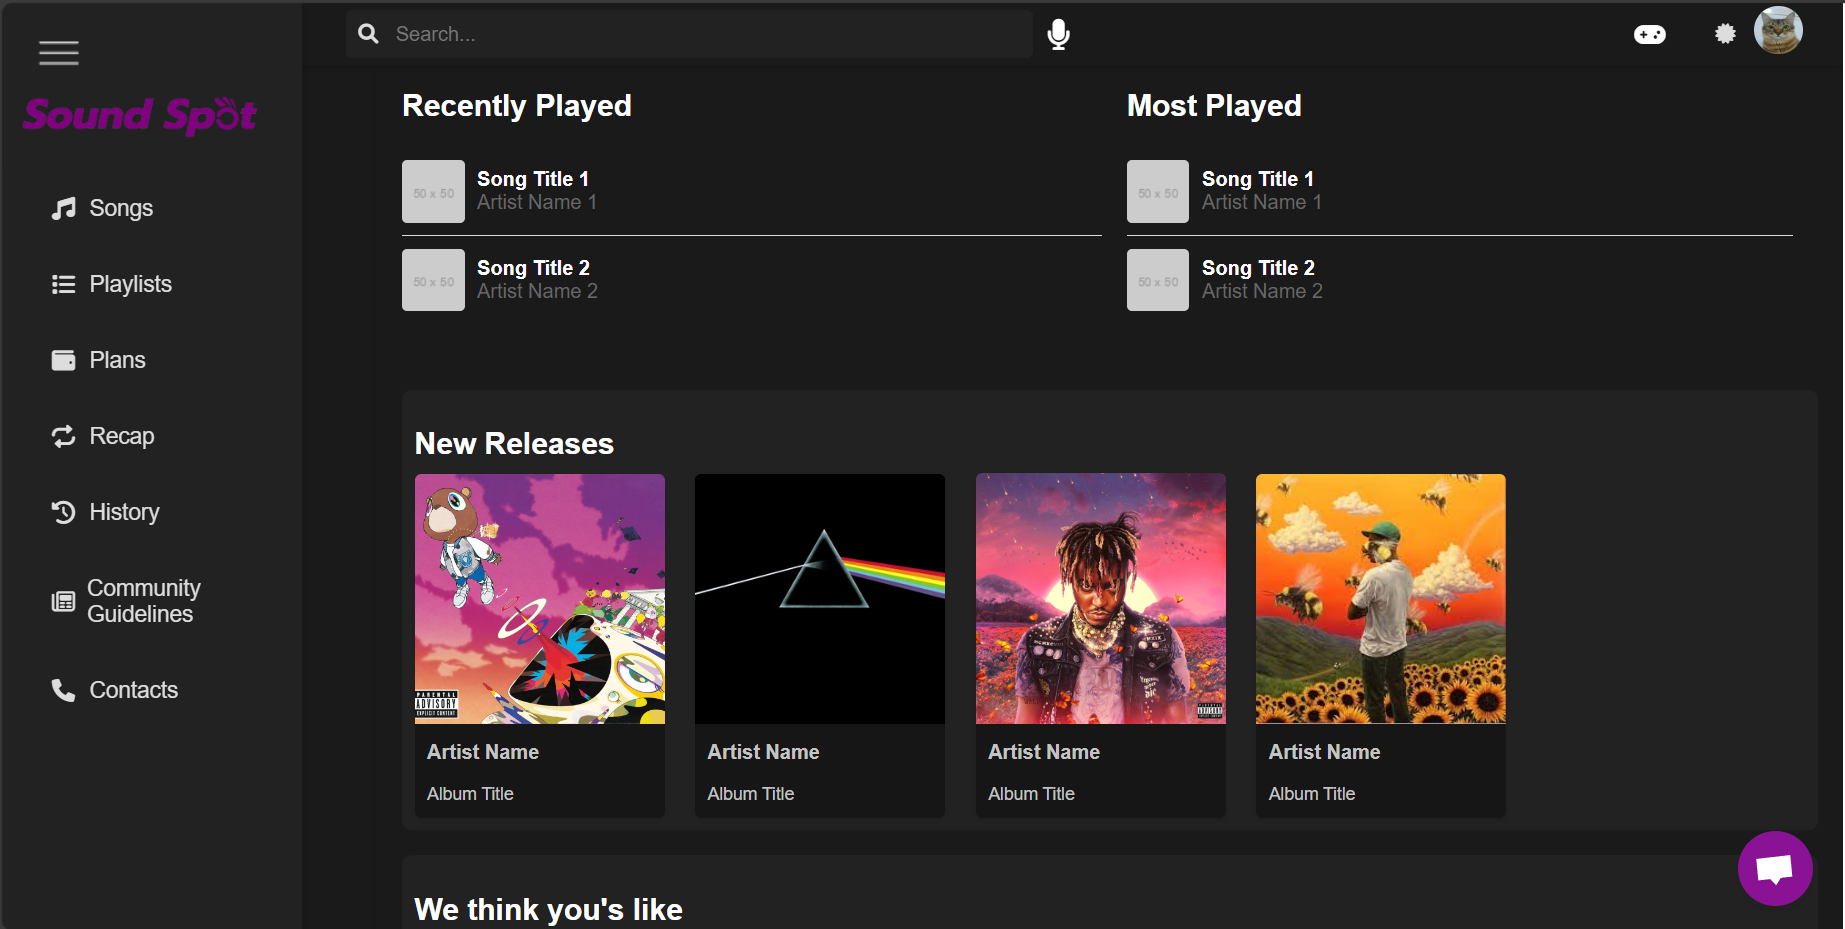Click Song Title 2 text in Recently Played
Image resolution: width=1845 pixels, height=929 pixels.
pos(533,268)
